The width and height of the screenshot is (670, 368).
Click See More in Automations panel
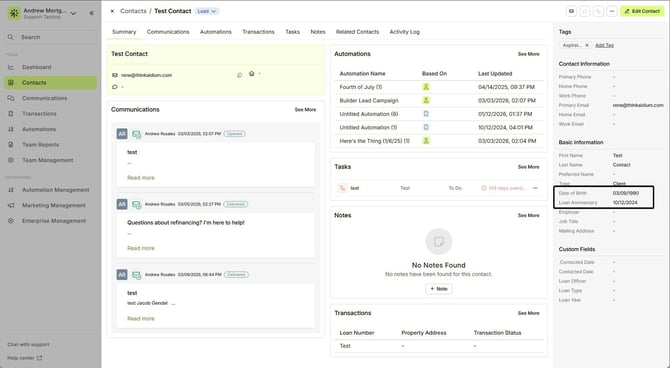529,54
